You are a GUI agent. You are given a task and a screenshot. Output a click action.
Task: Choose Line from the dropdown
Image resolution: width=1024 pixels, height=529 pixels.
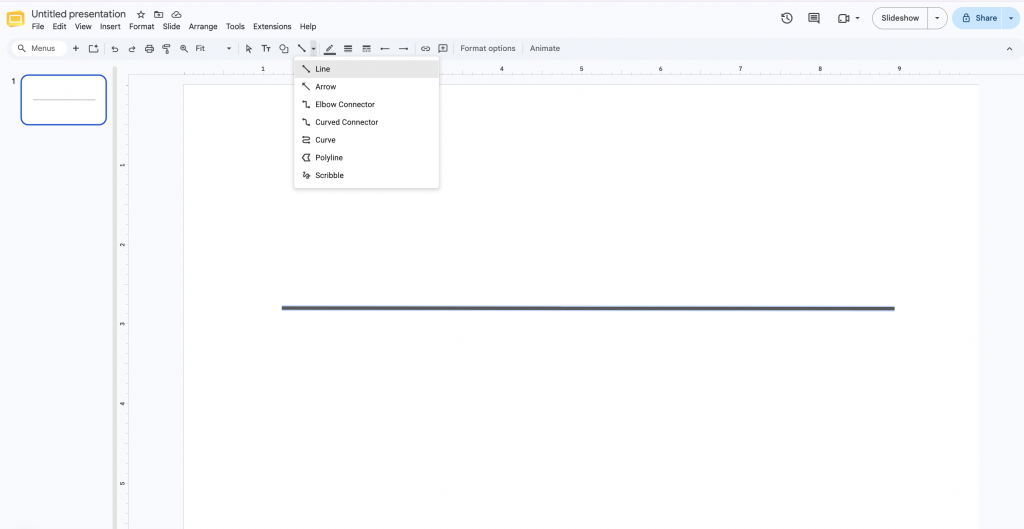pos(366,69)
